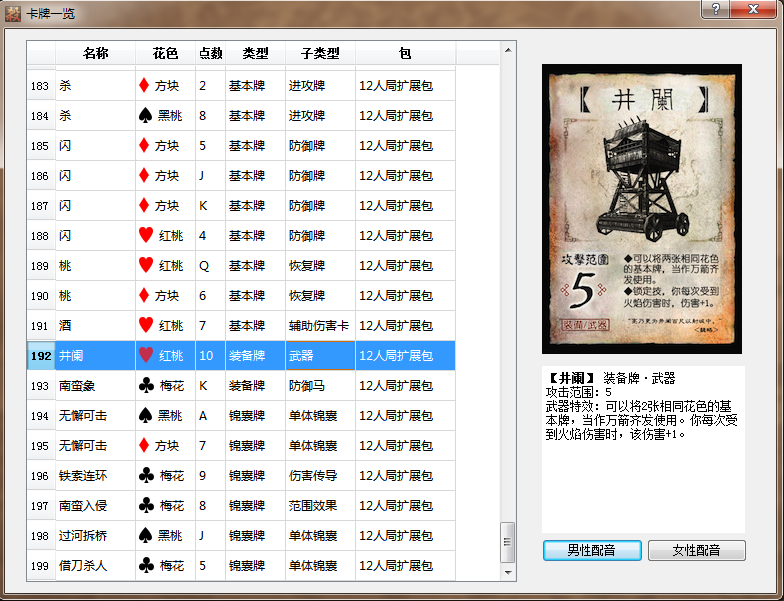The height and width of the screenshot is (601, 784).
Task: Click 12人局扩展包 in row 199
Action: point(396,566)
